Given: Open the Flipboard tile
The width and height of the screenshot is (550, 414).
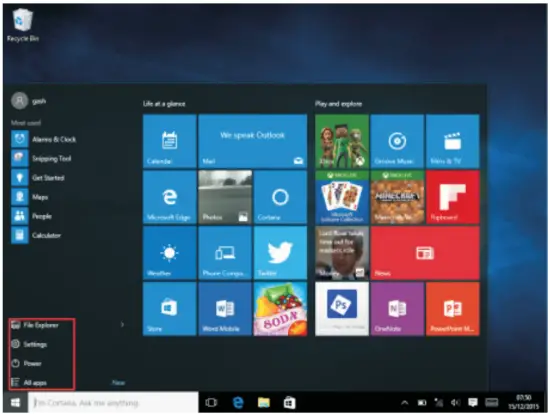Looking at the screenshot, I should pyautogui.click(x=452, y=197).
